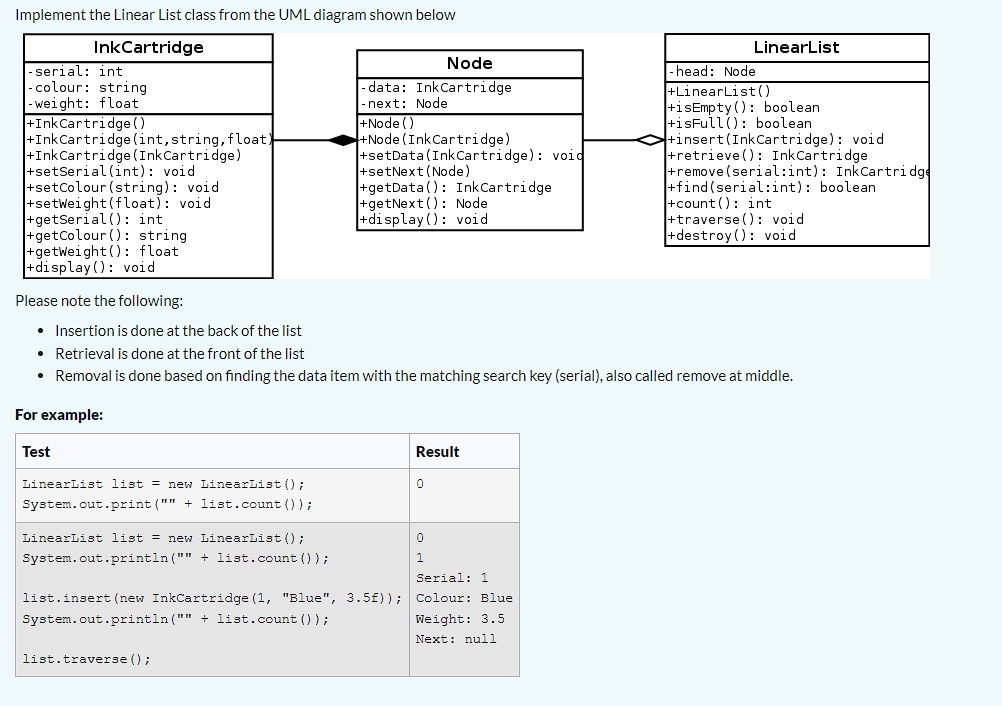Select the LinearList class box title
1002x706 pixels.
tap(796, 46)
